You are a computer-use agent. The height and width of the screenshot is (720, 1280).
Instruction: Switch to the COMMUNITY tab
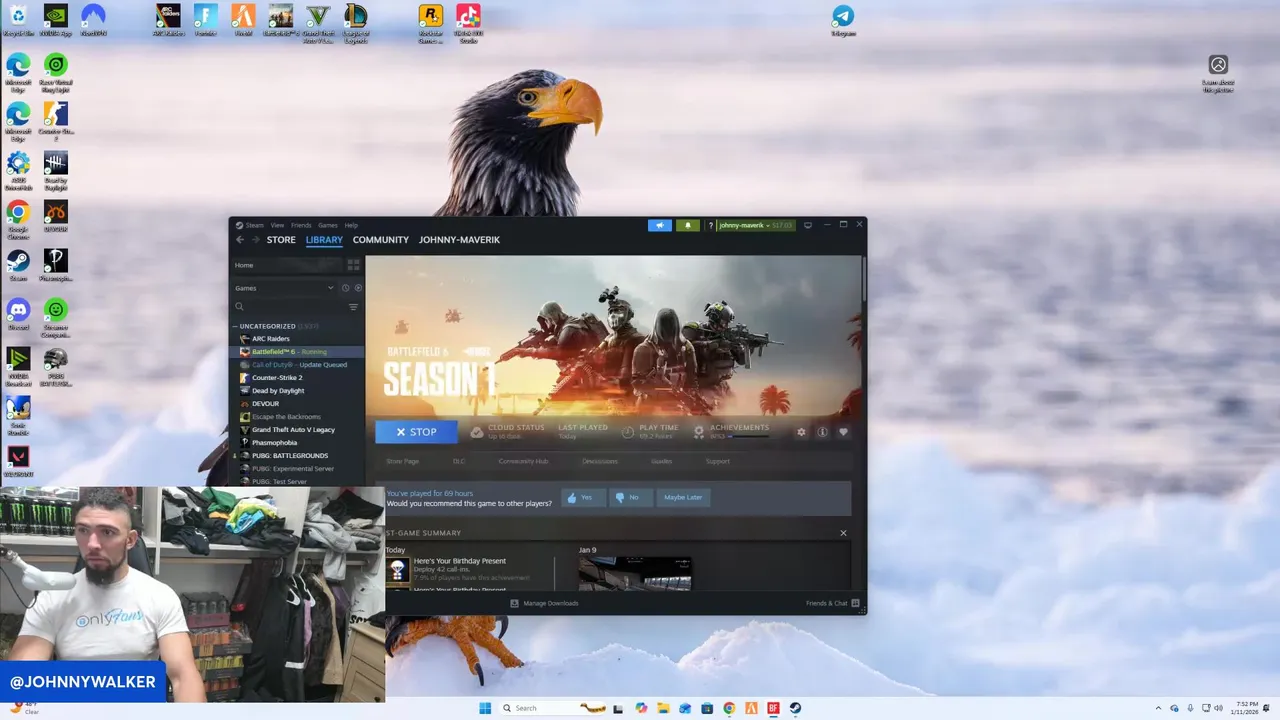(381, 240)
